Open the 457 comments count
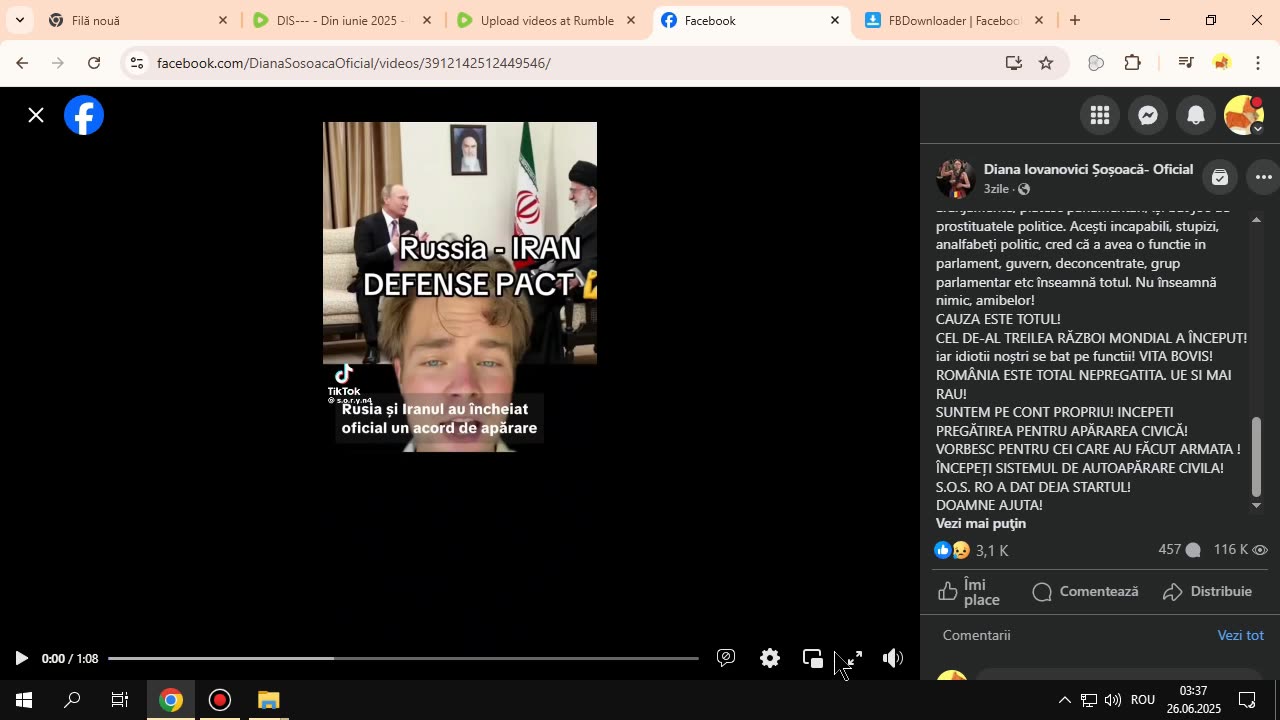 (x=1179, y=550)
